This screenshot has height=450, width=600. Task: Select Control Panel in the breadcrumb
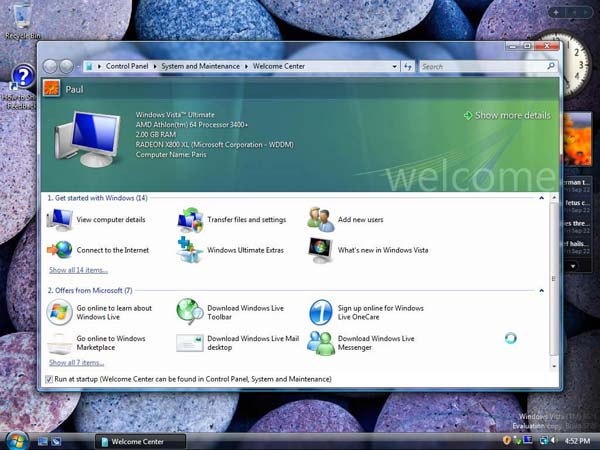129,66
